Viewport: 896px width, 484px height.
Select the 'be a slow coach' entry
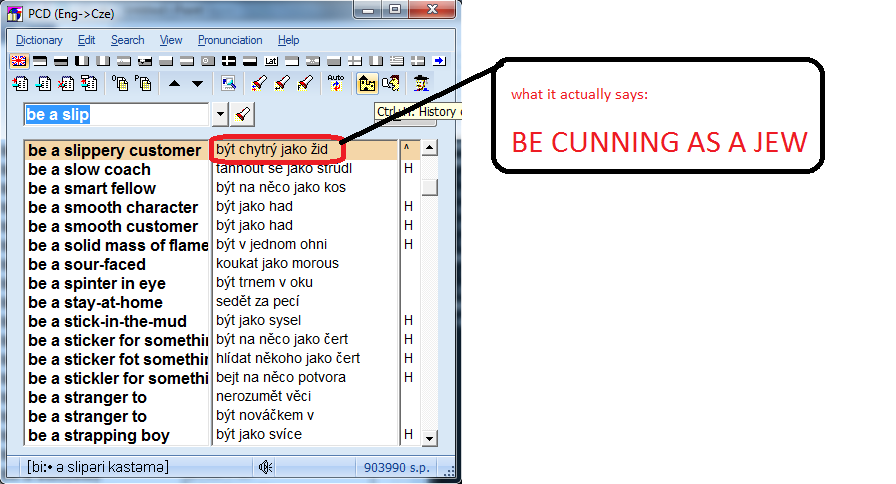(x=90, y=169)
